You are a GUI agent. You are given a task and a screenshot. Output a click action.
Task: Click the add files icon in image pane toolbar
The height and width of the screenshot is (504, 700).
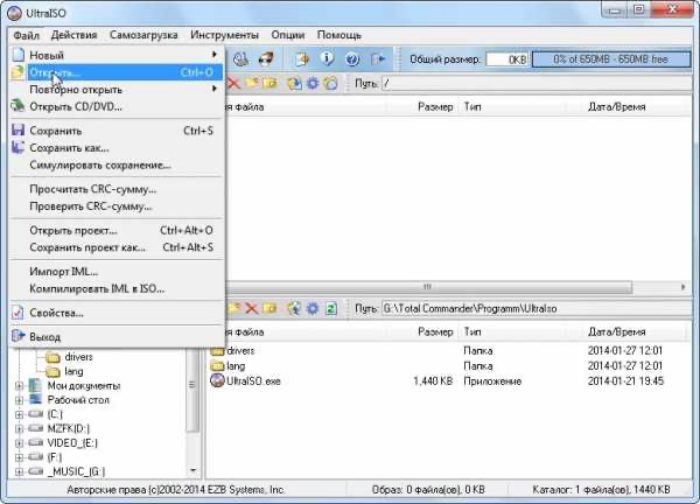coord(295,83)
